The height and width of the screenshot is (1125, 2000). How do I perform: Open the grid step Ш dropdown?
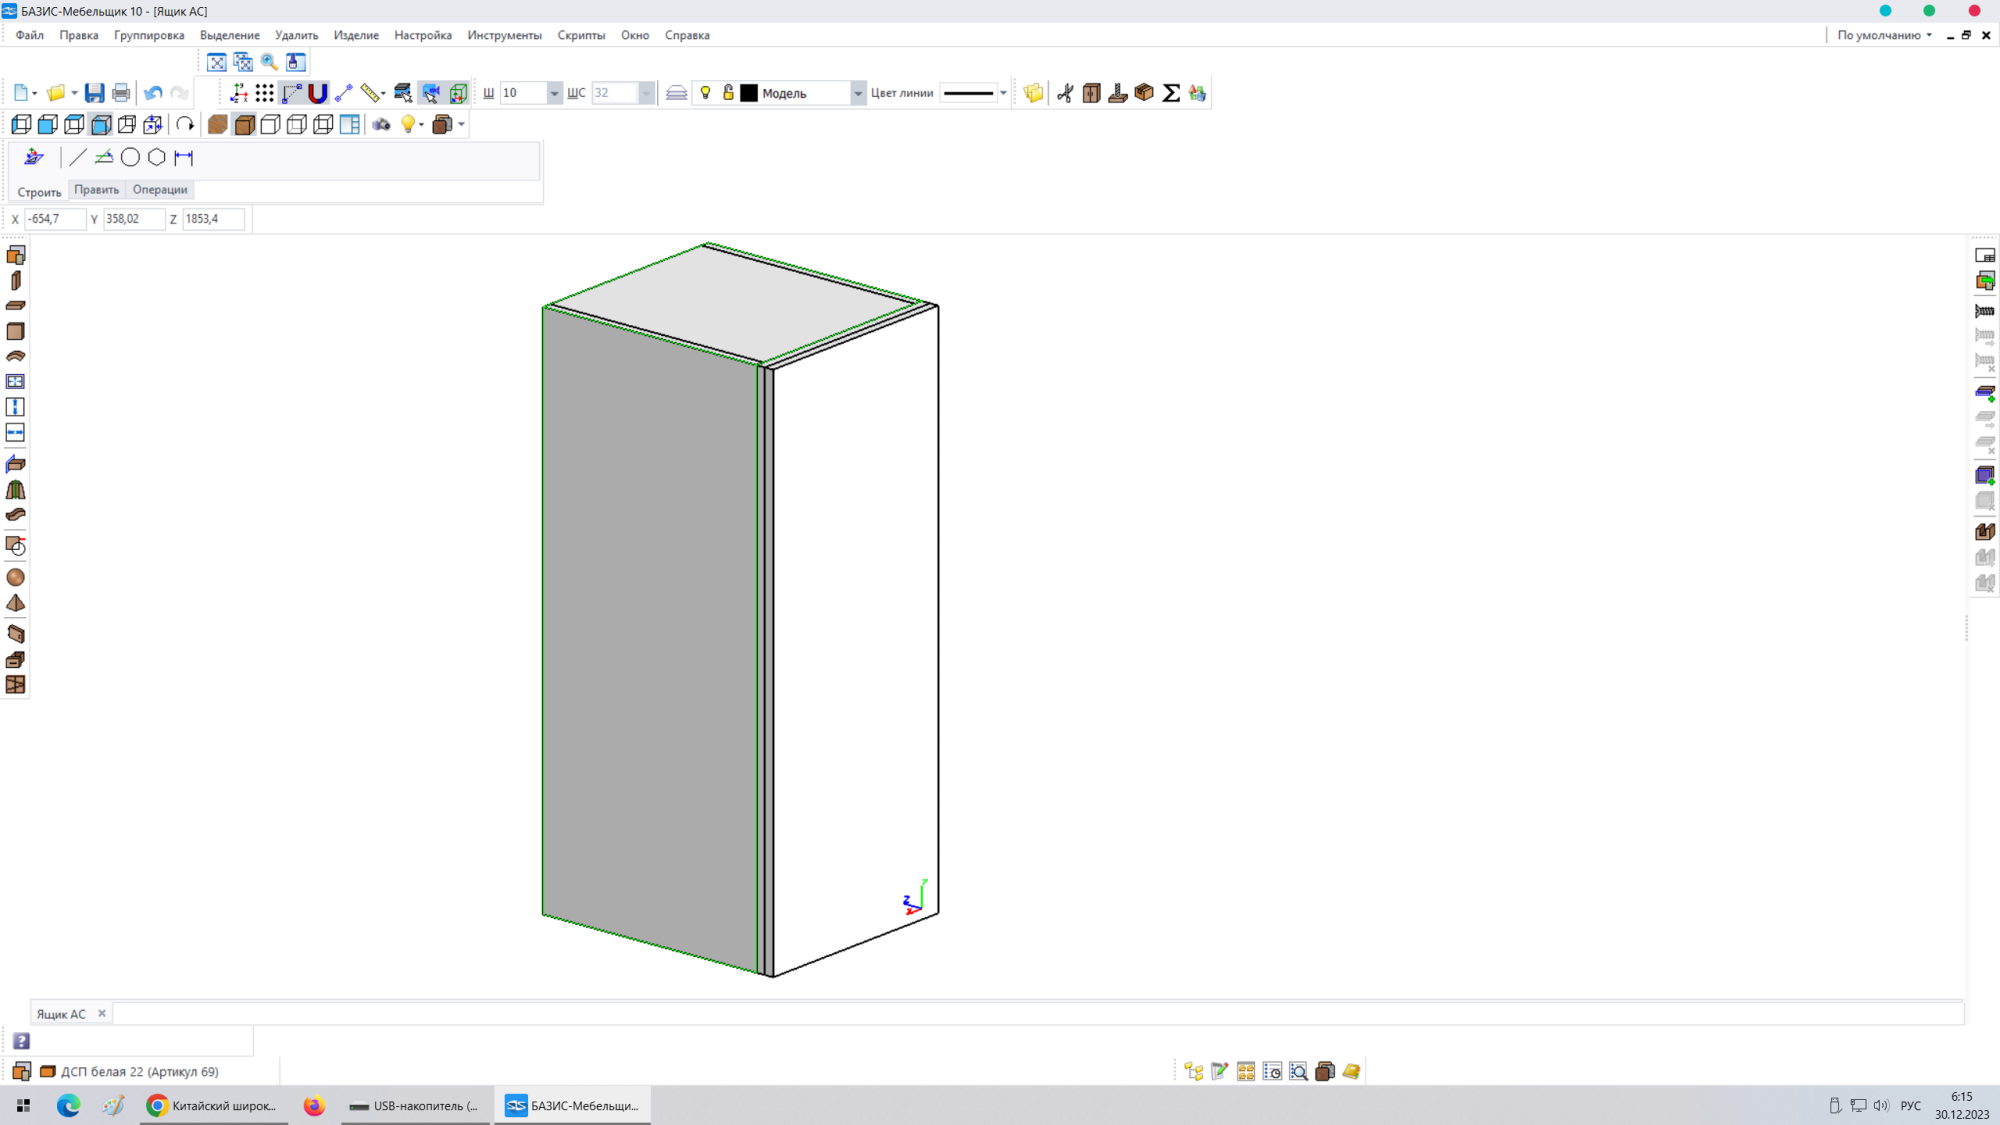point(554,93)
